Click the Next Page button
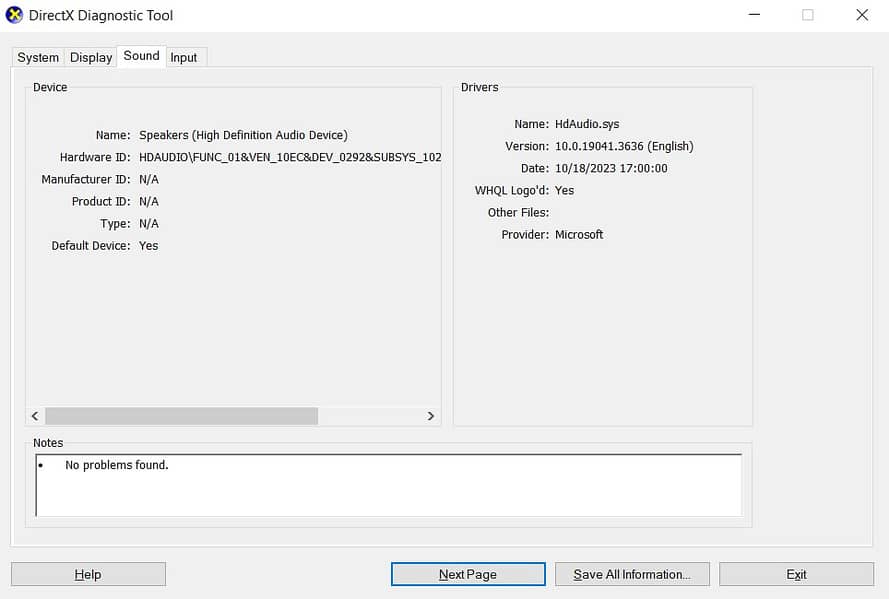This screenshot has width=889, height=599. [x=468, y=574]
